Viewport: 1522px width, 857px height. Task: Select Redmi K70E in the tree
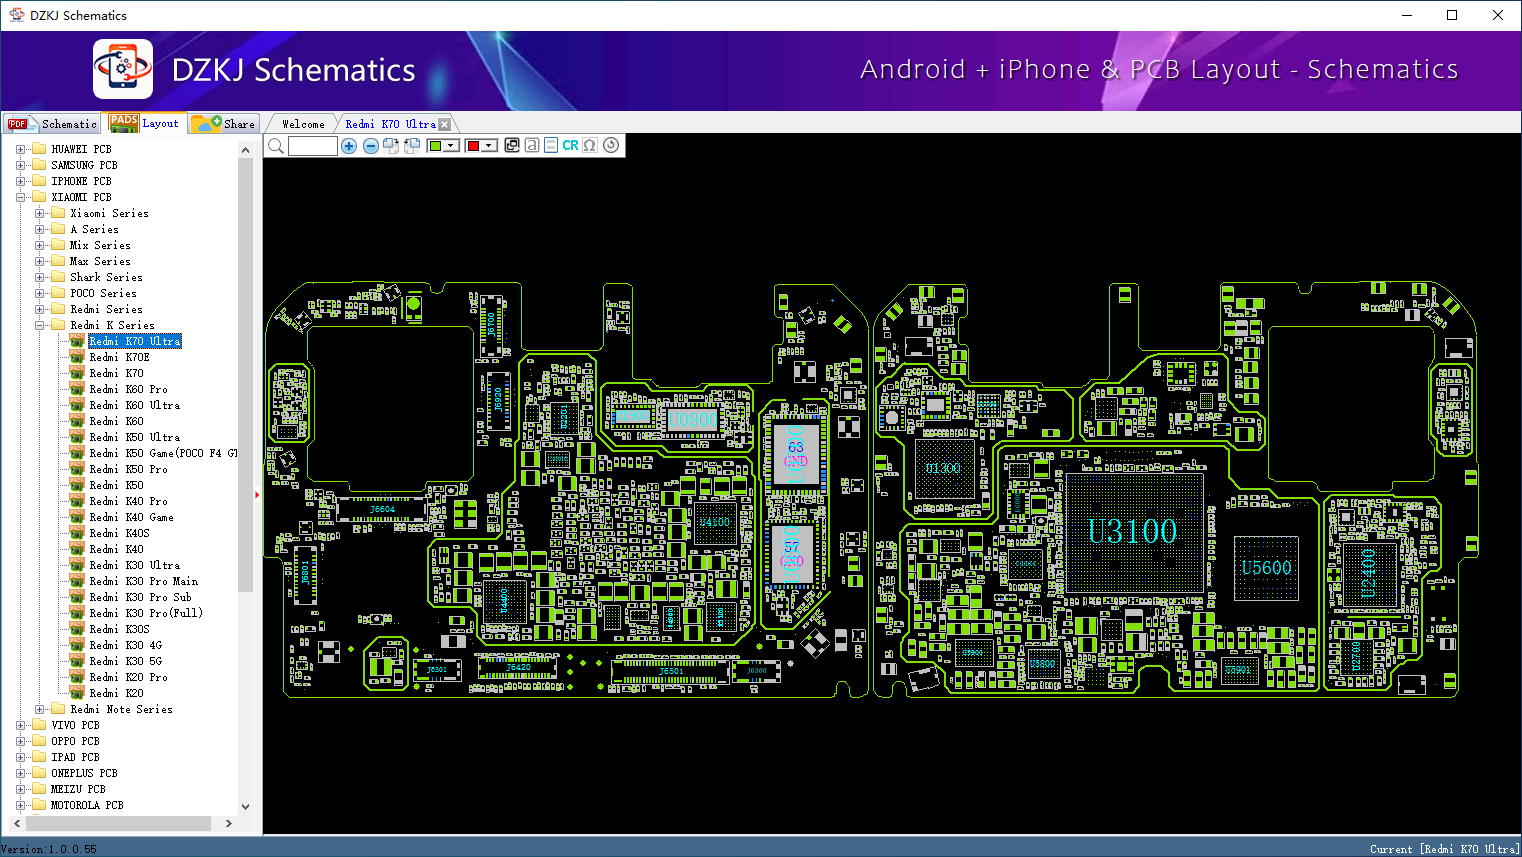[119, 357]
